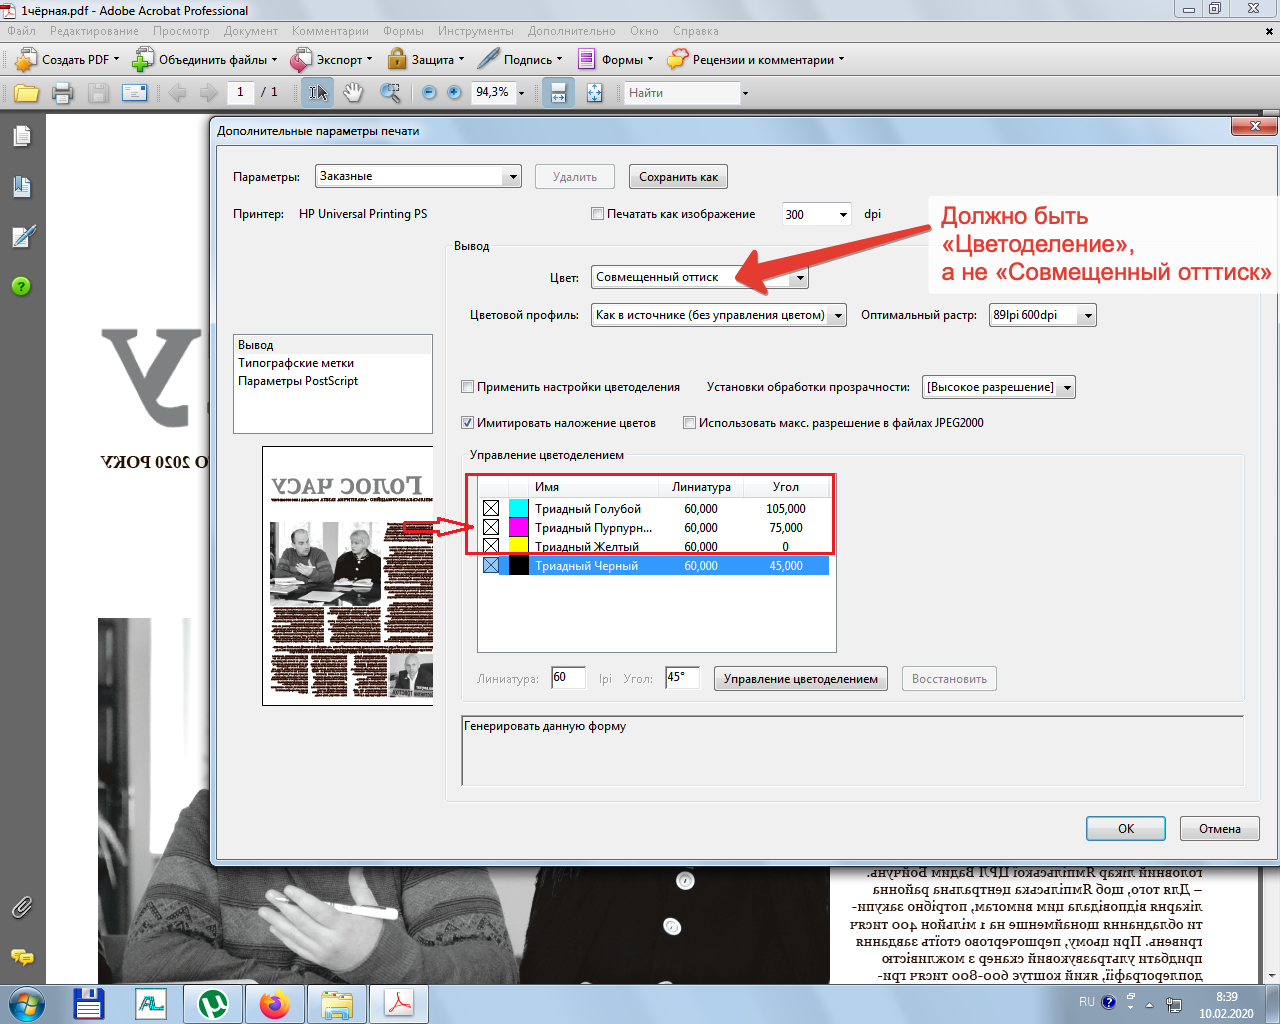This screenshot has width=1281, height=1024.
Task: Check Использовать макс. разрешение в файлах JPEG2000
Action: coord(689,423)
